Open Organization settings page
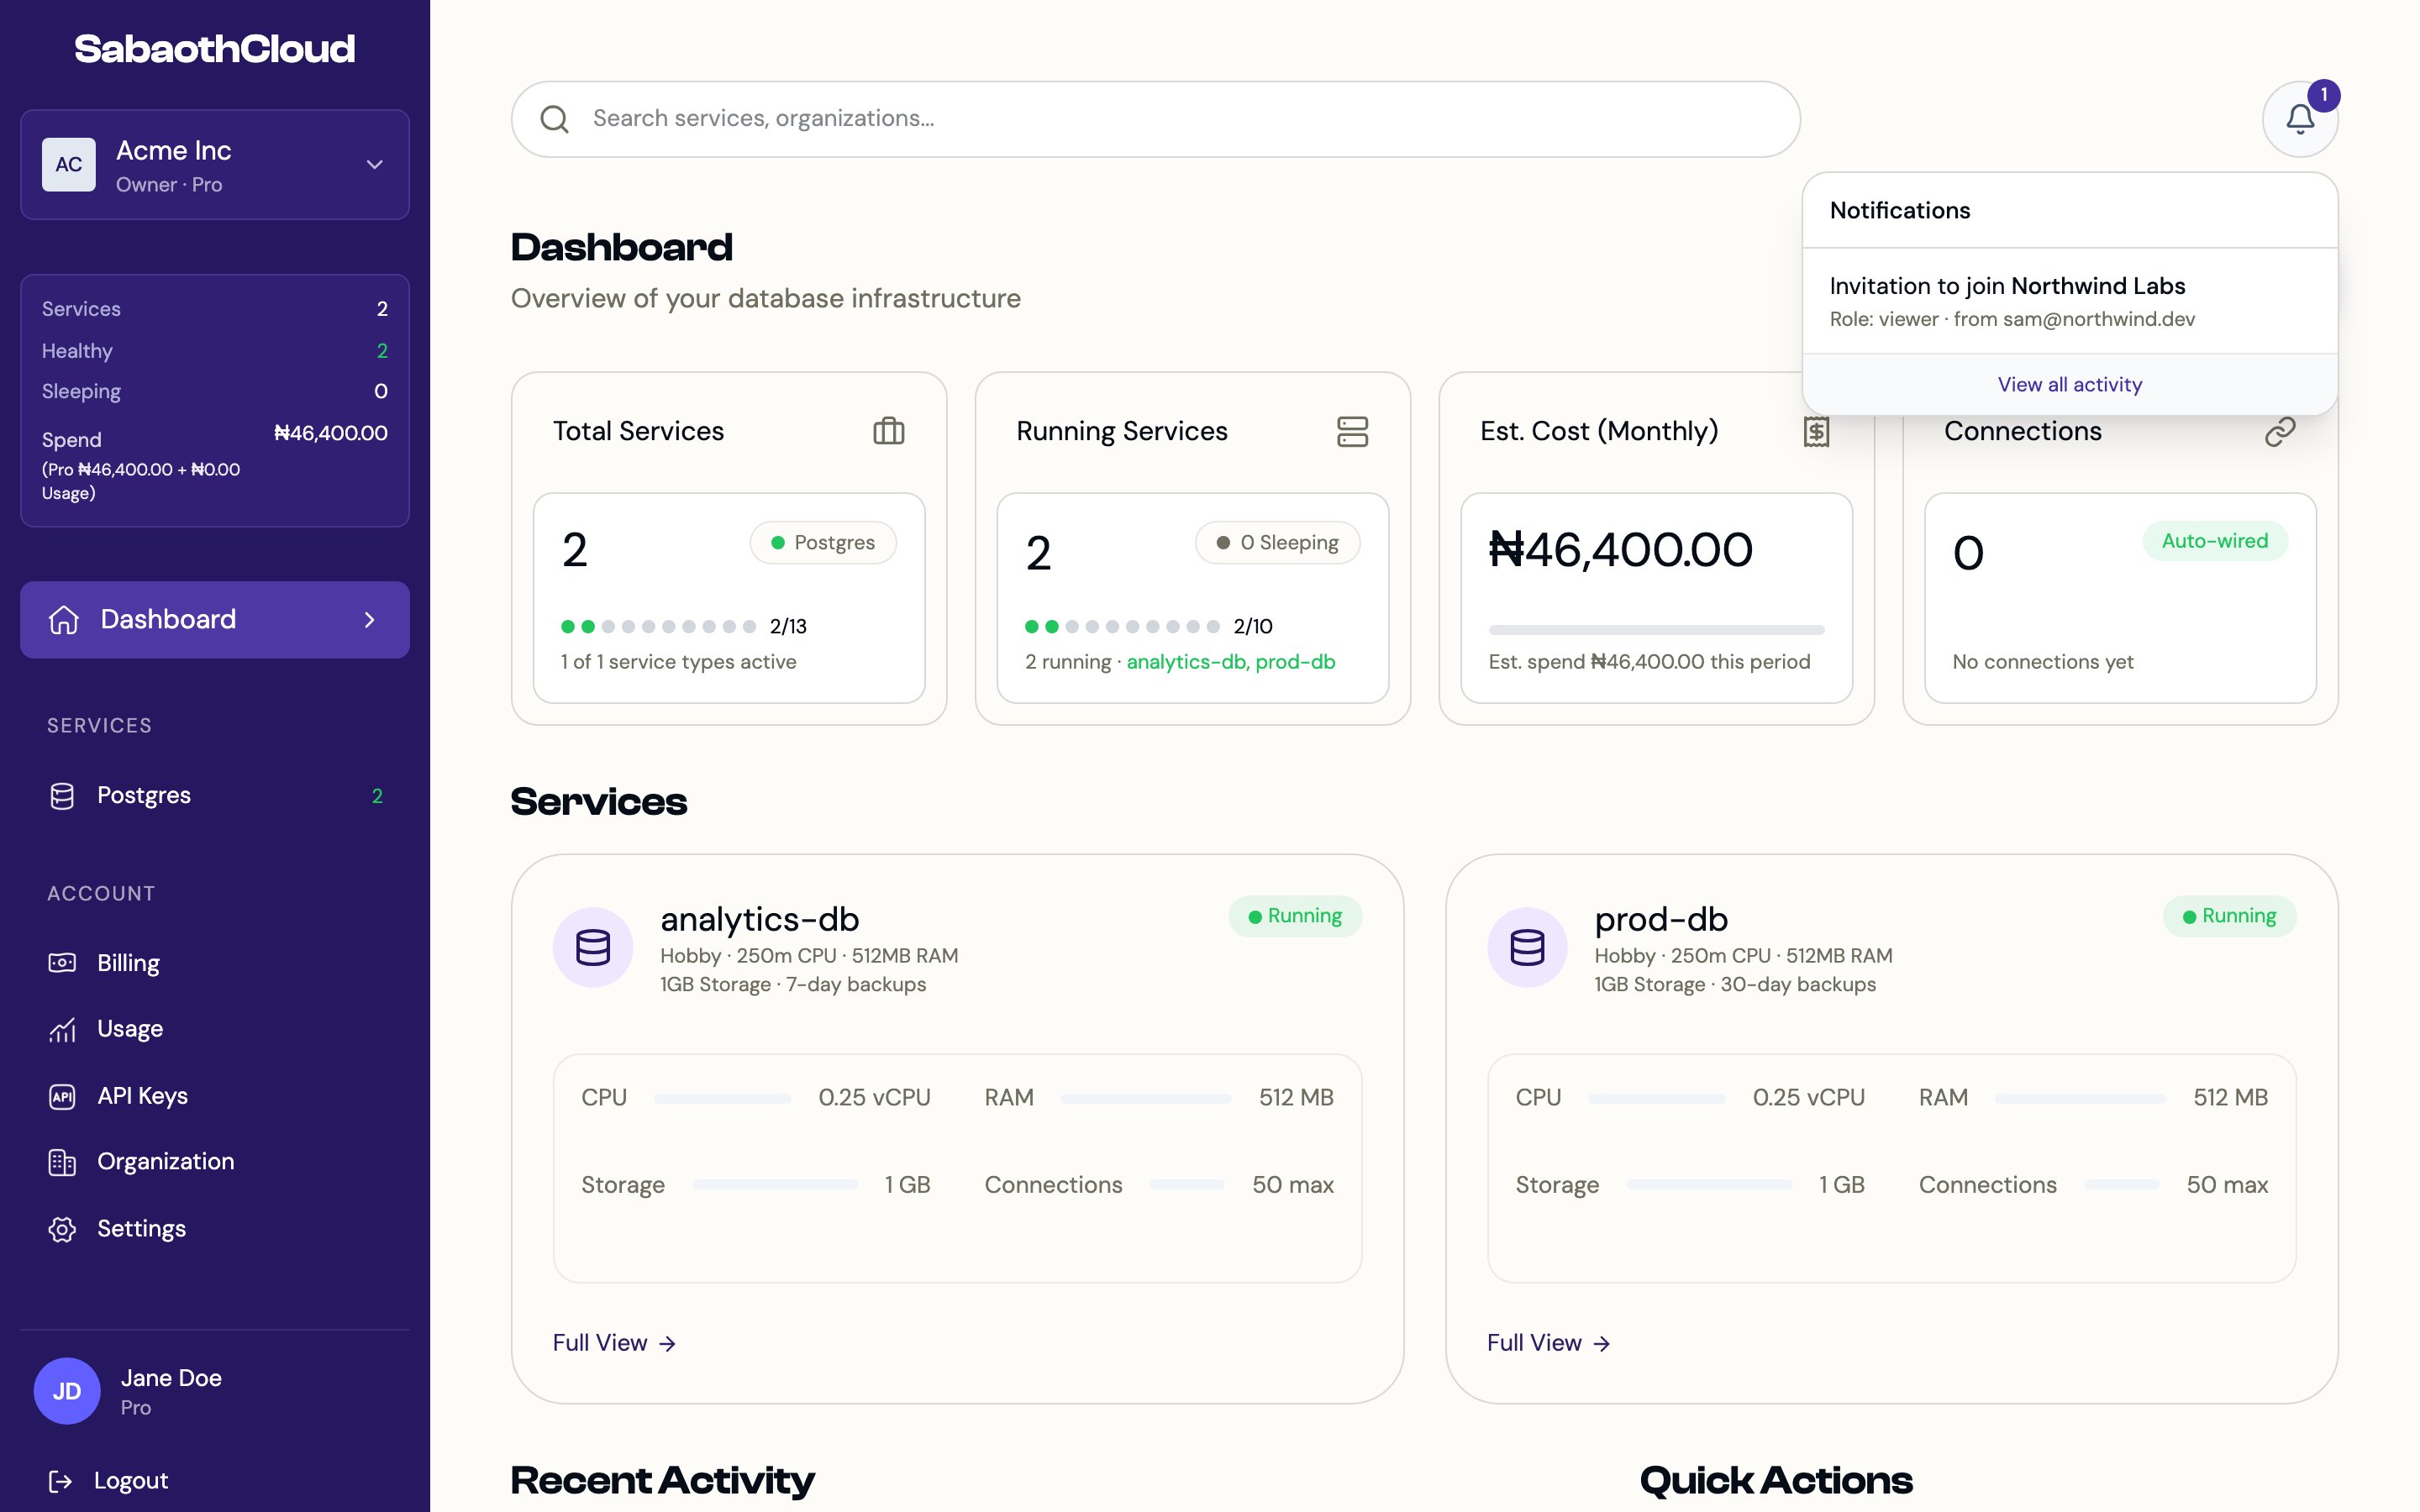Image resolution: width=2420 pixels, height=1512 pixels. 215,1162
